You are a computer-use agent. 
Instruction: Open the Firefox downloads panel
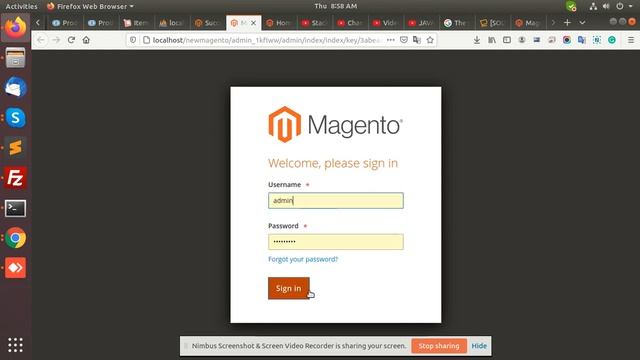pos(477,40)
